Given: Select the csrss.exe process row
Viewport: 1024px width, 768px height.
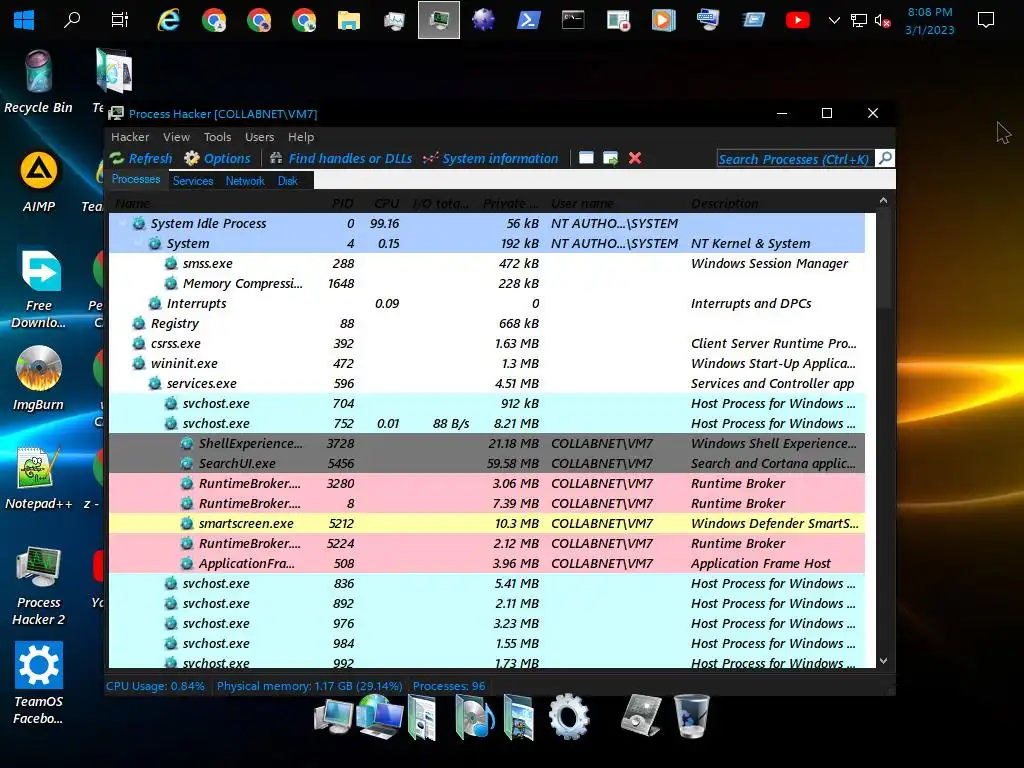Looking at the screenshot, I should click(x=487, y=344).
